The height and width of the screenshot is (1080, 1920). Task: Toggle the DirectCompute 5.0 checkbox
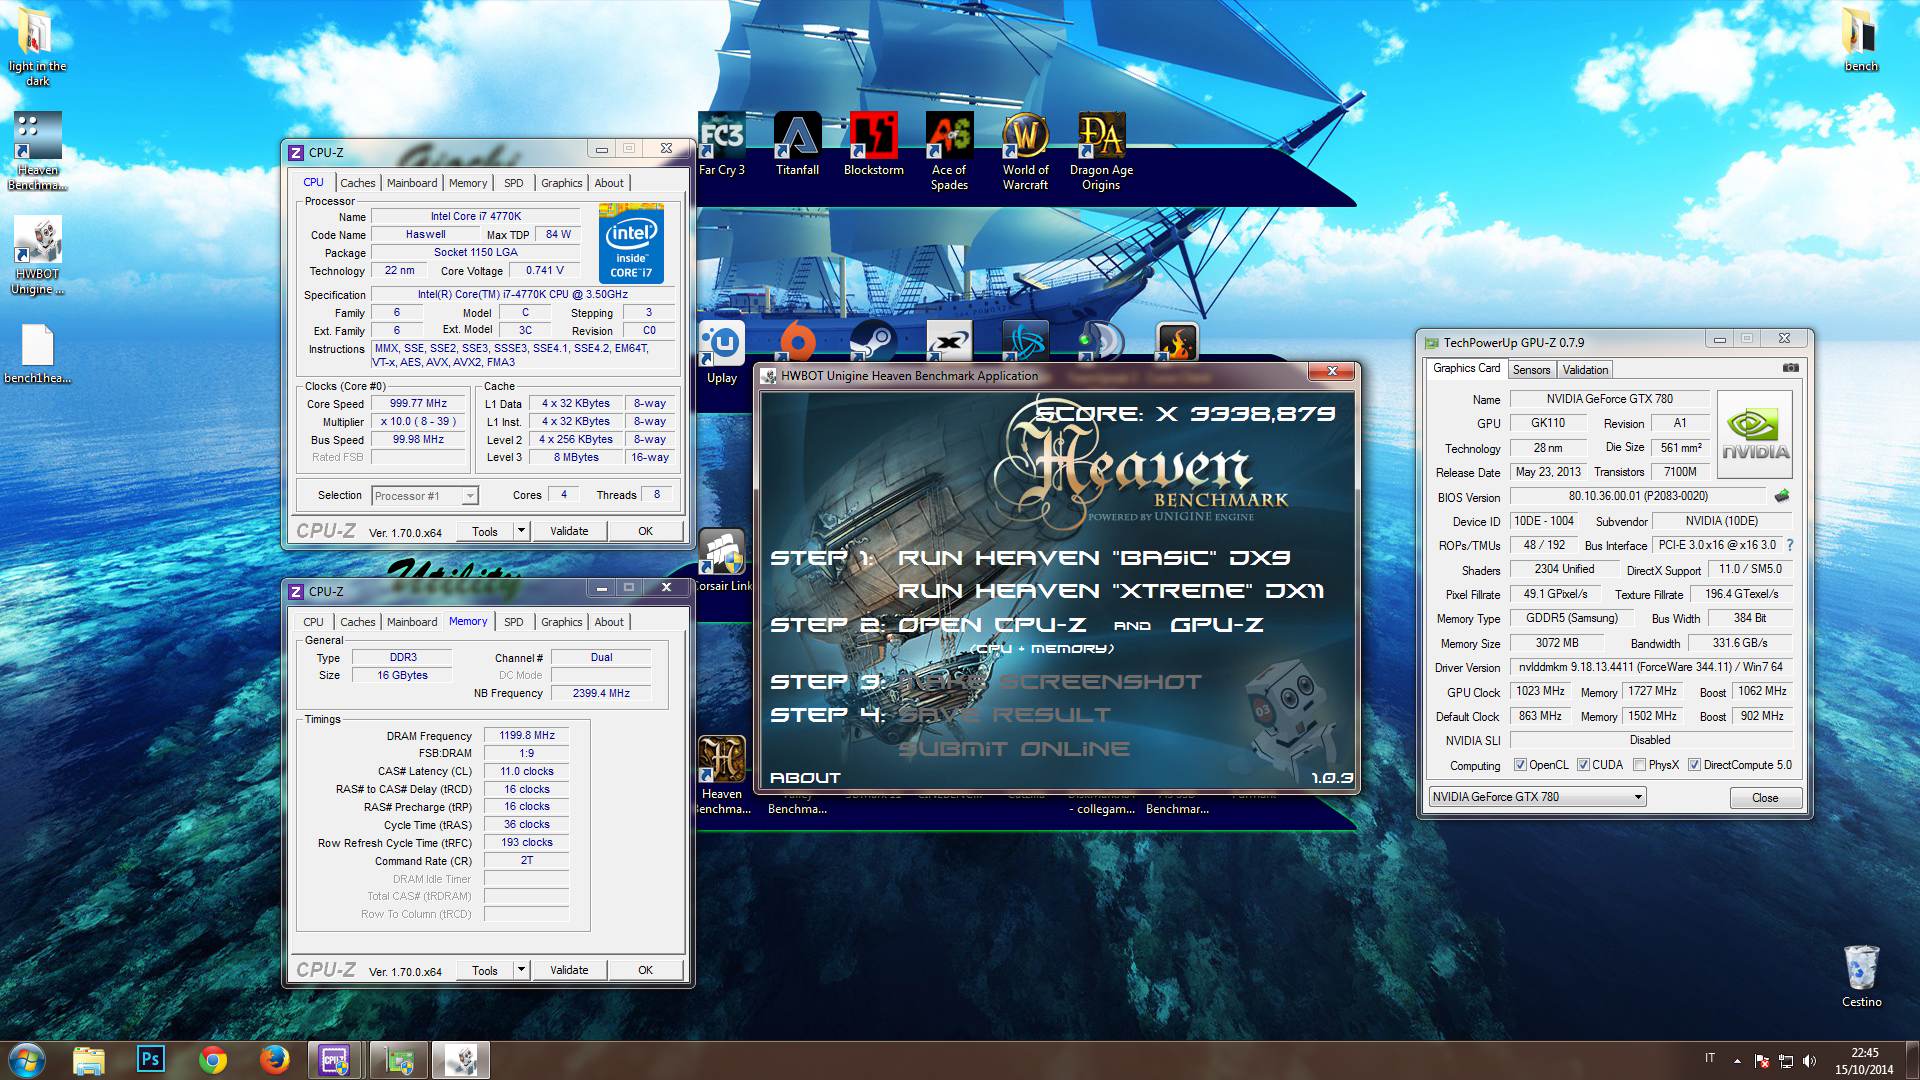(1694, 765)
